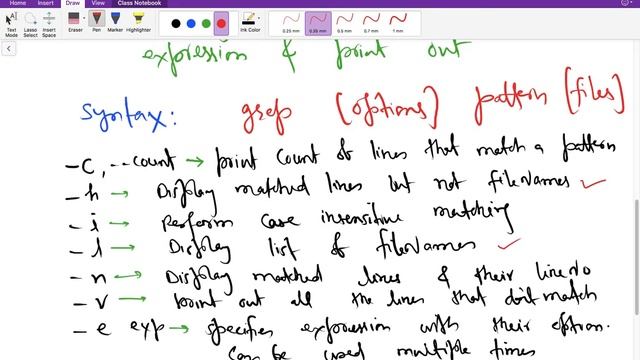Open the Ink Color picker
Image resolution: width=640 pixels, height=360 pixels.
click(249, 22)
